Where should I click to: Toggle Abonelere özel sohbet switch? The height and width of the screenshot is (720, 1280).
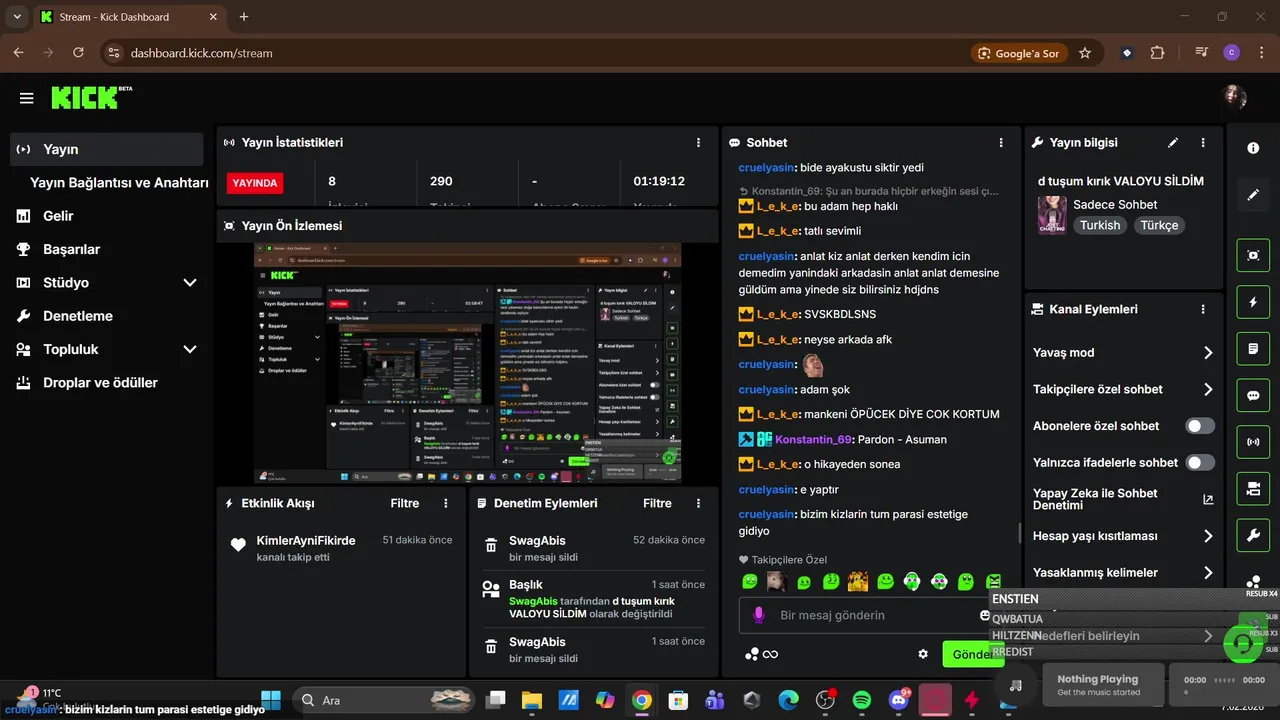point(1200,426)
